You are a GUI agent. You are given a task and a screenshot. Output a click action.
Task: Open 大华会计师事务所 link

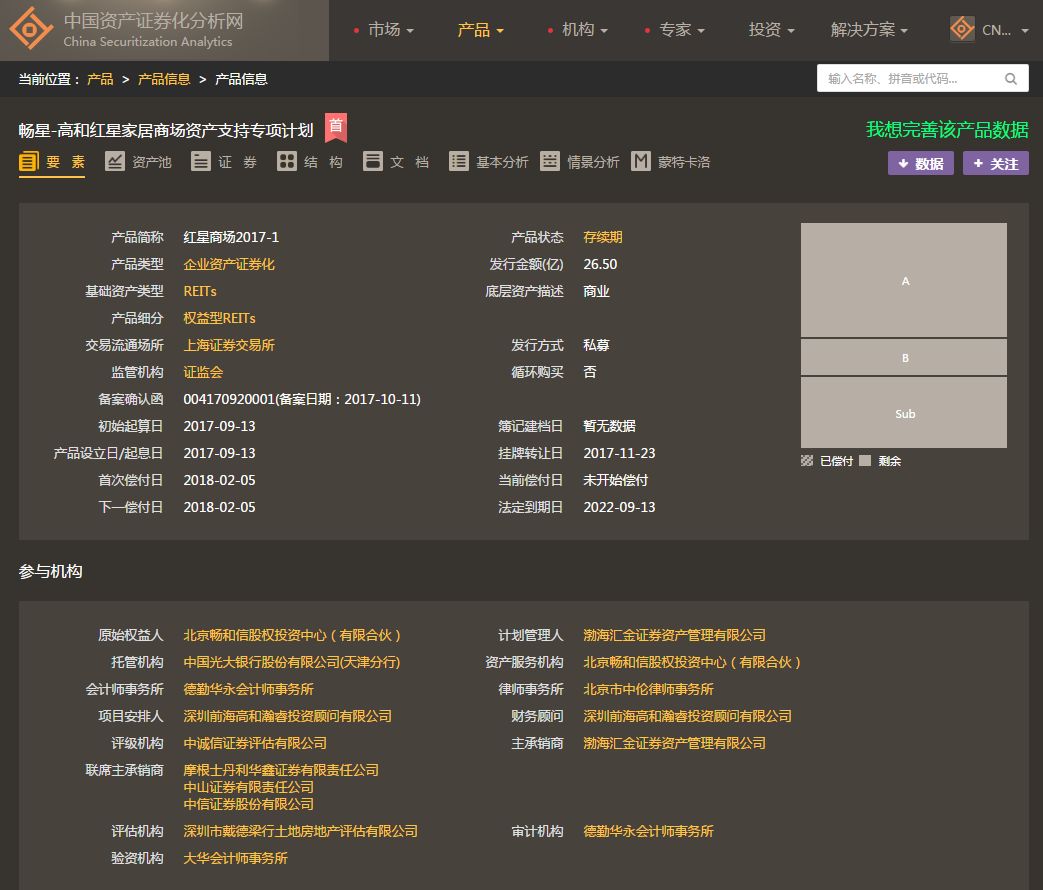click(235, 858)
